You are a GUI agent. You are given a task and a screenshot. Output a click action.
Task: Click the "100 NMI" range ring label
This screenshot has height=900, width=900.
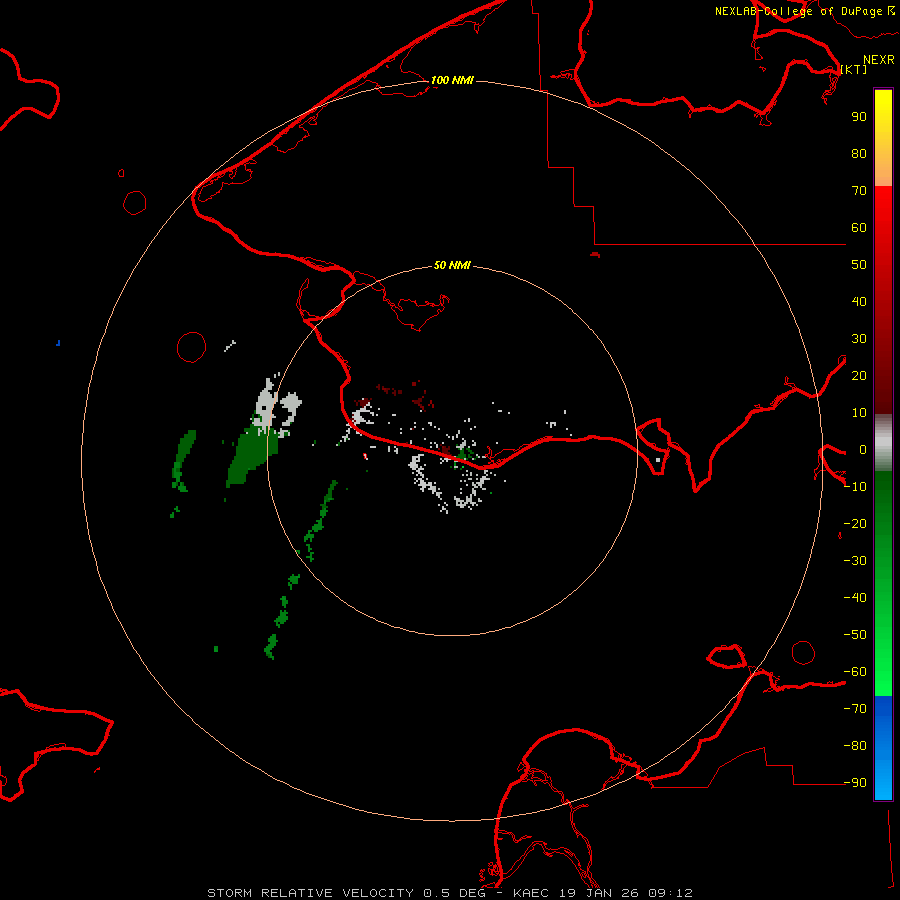click(452, 80)
